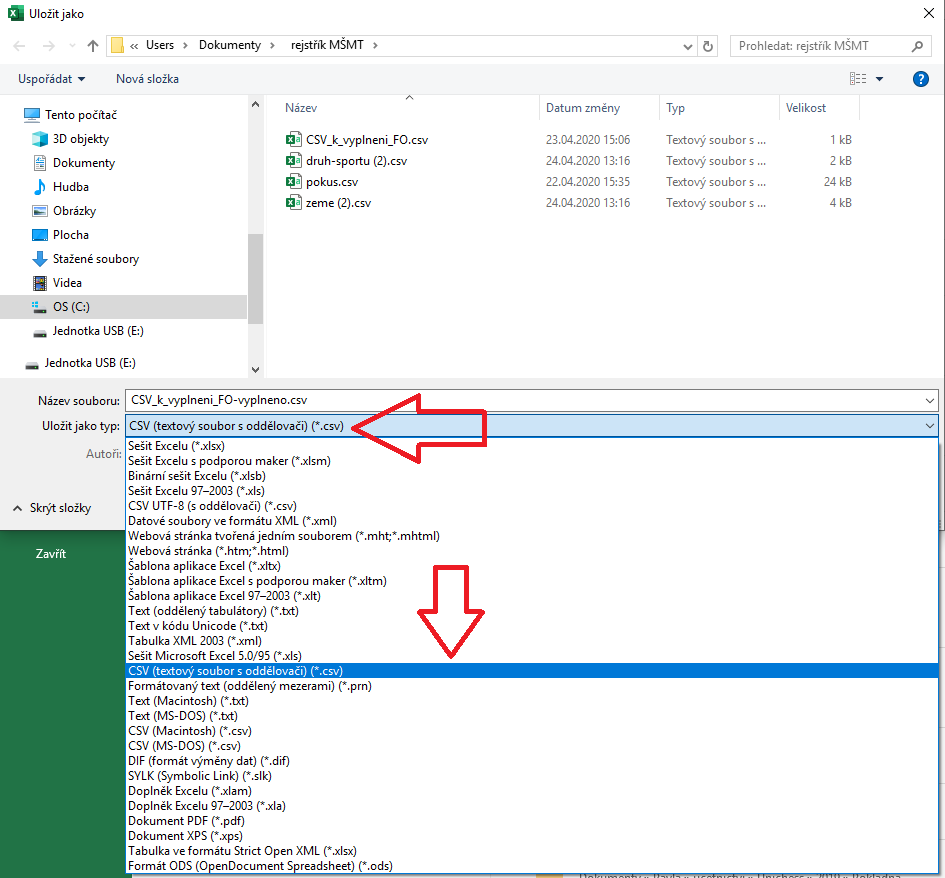Choose Sešit Excelu s podporou maker
This screenshot has height=878, width=945.
click(x=532, y=461)
